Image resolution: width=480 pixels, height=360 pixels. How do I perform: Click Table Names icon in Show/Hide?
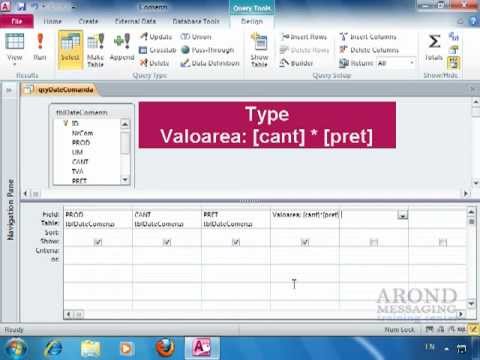click(453, 63)
